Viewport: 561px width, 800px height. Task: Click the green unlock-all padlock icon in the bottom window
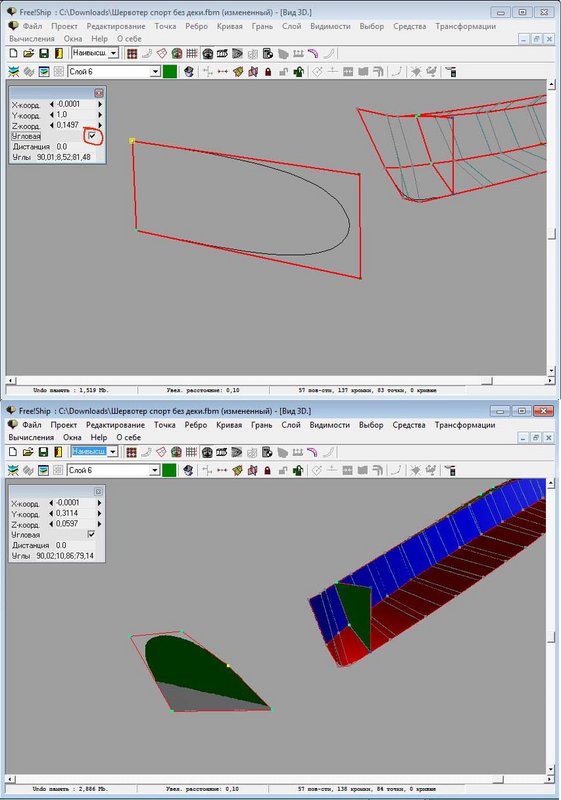coord(298,470)
